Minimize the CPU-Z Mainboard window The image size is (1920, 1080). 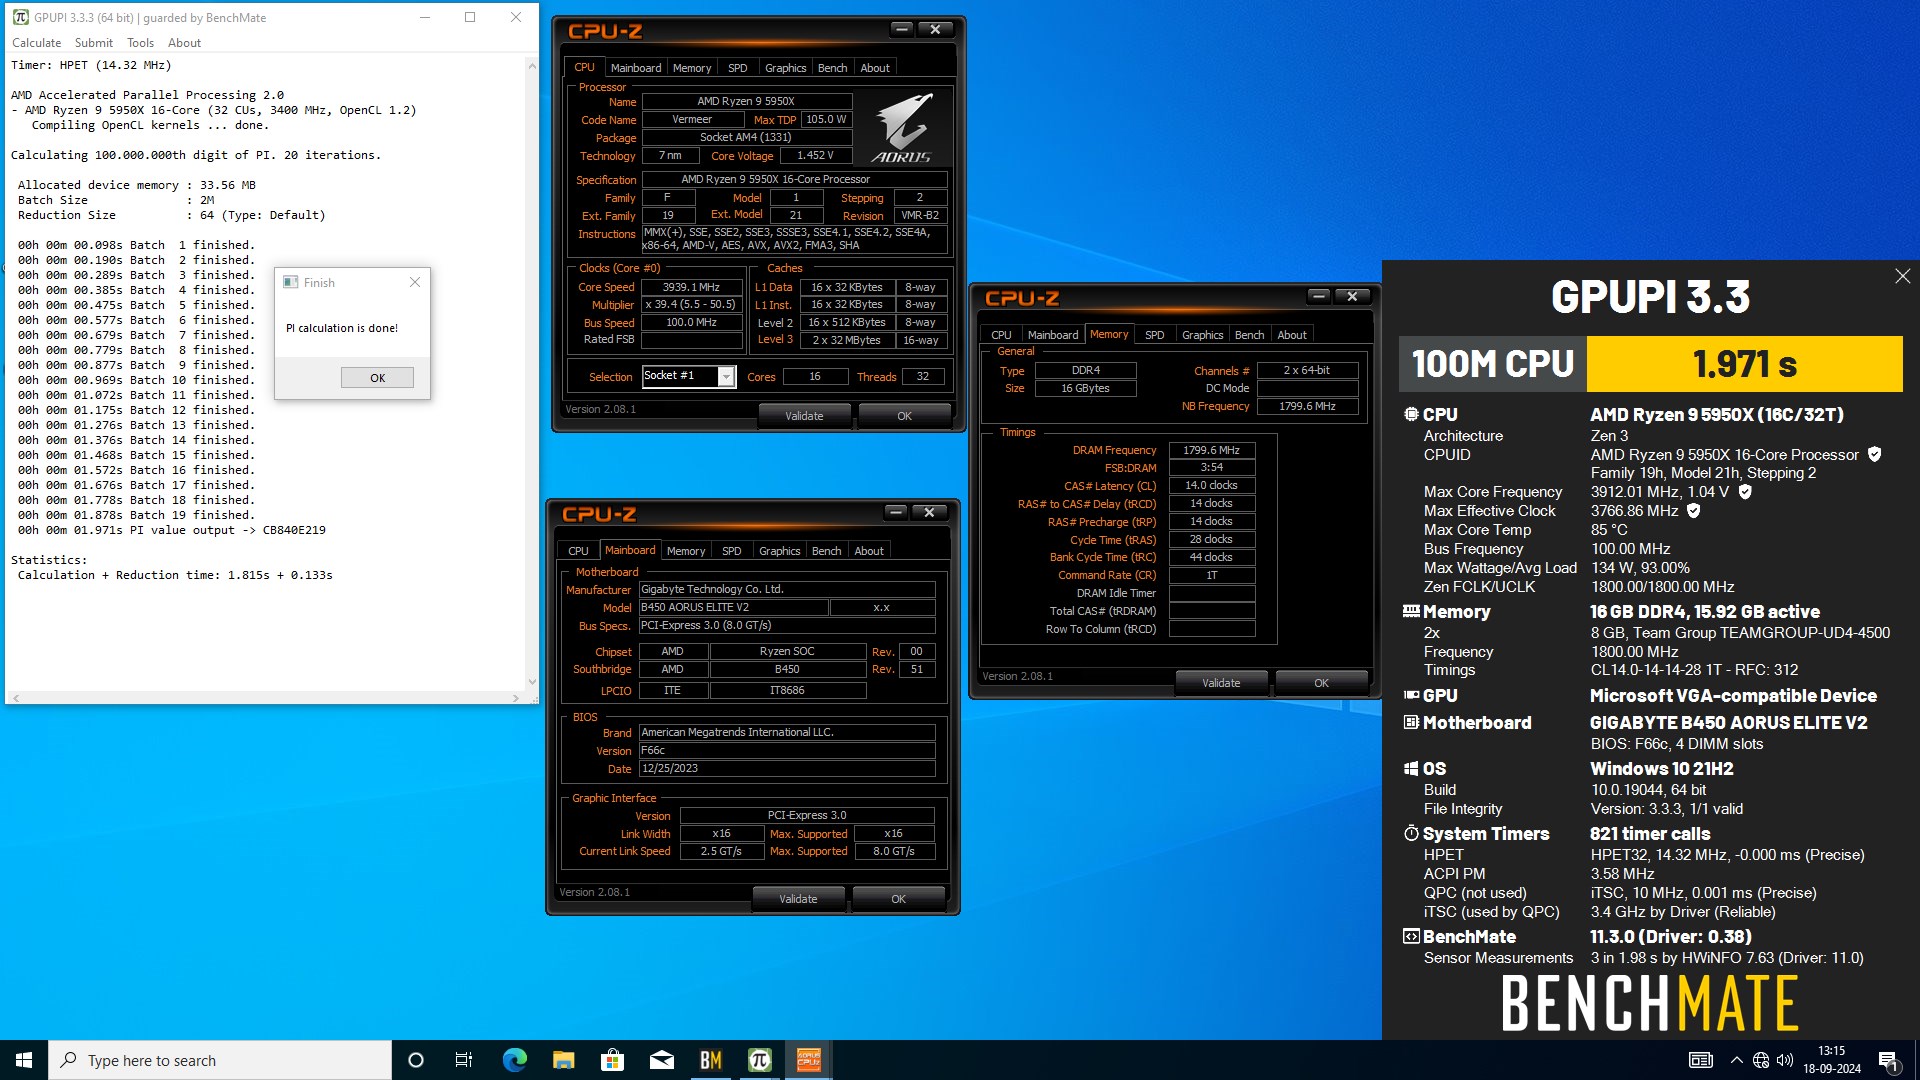(x=896, y=512)
